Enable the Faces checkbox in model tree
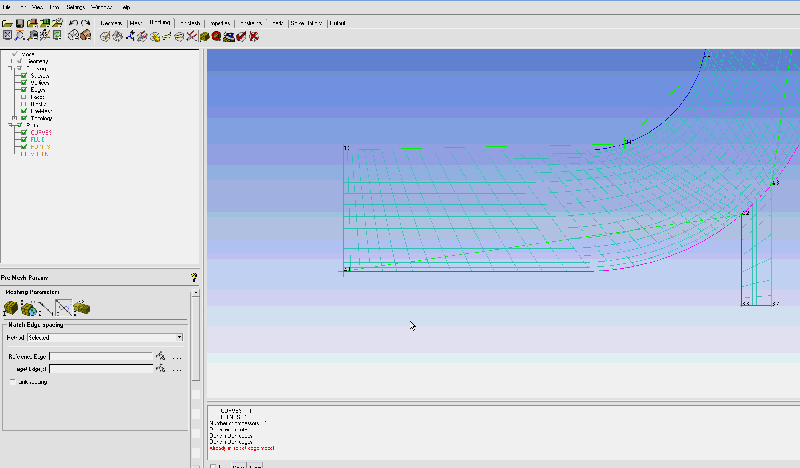 [x=22, y=96]
